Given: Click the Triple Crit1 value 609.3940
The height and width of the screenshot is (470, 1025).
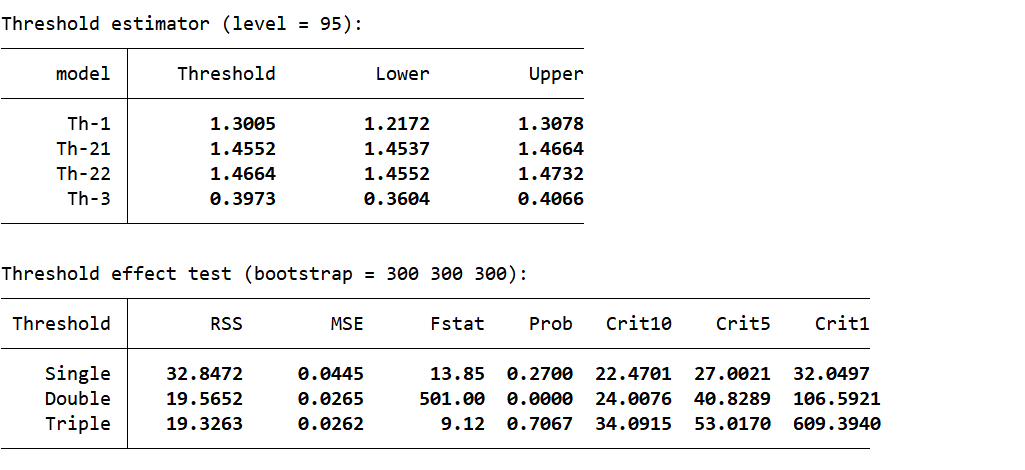Looking at the screenshot, I should pyautogui.click(x=837, y=424).
